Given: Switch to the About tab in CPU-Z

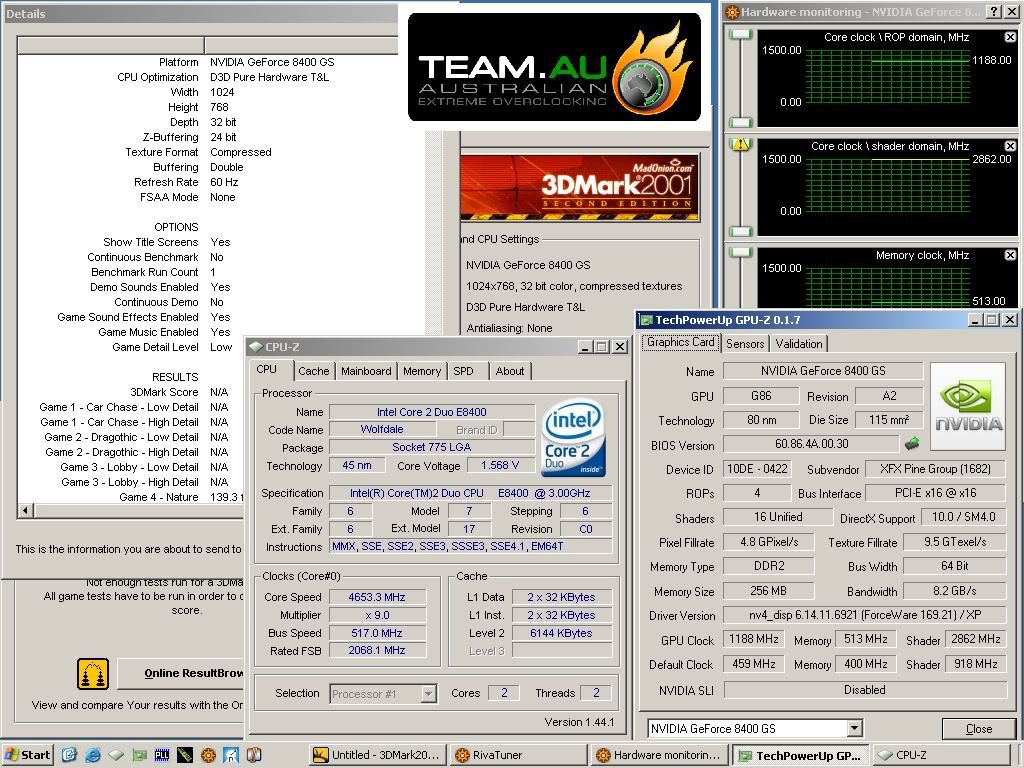Looking at the screenshot, I should pos(510,371).
